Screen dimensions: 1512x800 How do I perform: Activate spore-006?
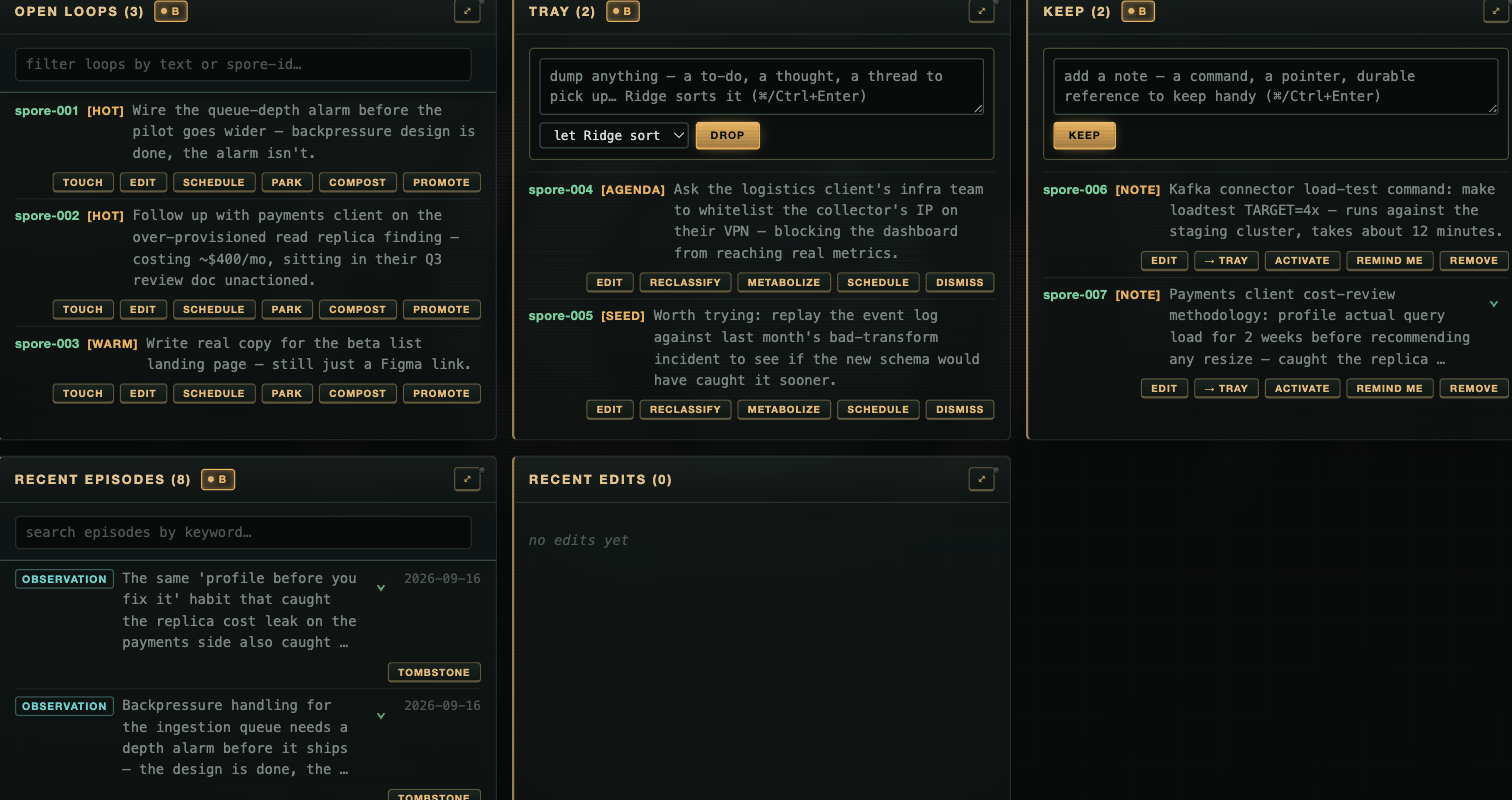click(x=1302, y=260)
